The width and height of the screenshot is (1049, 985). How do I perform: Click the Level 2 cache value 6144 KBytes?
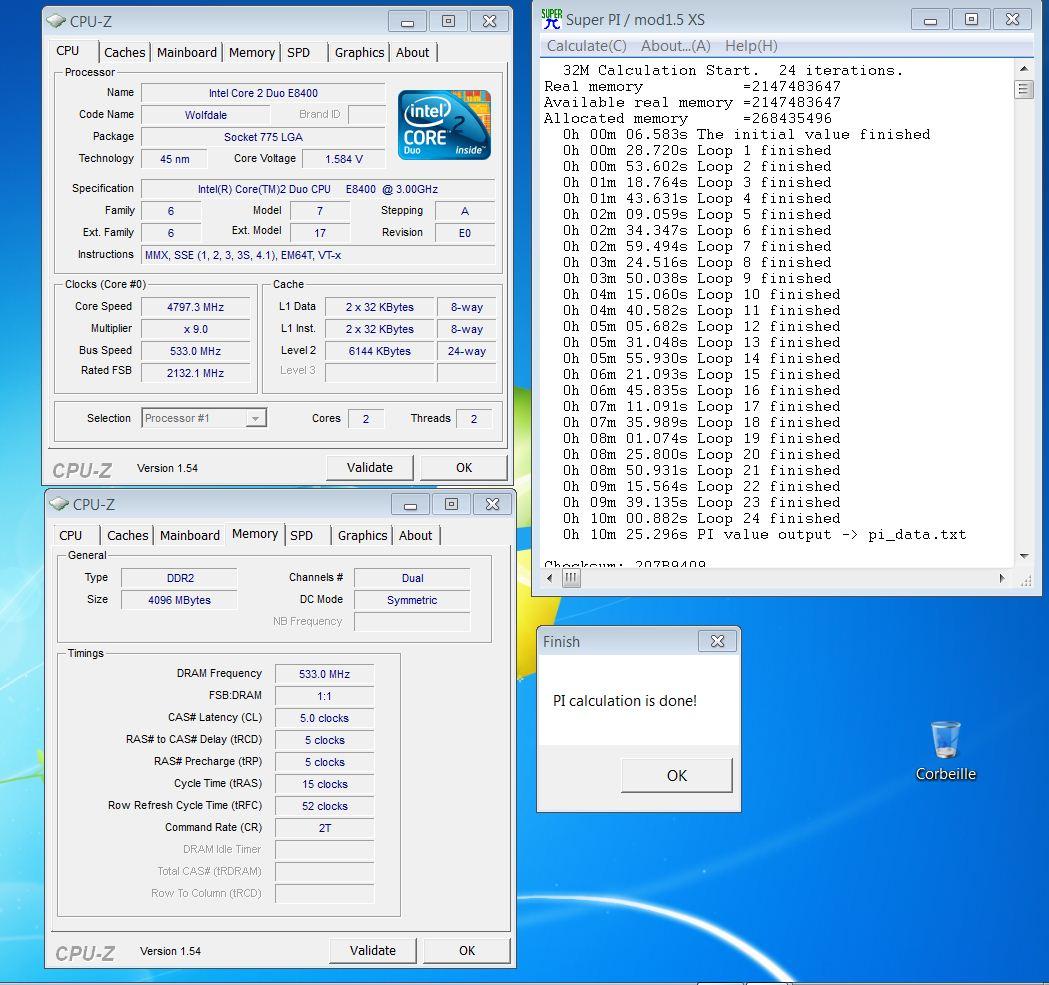[379, 351]
